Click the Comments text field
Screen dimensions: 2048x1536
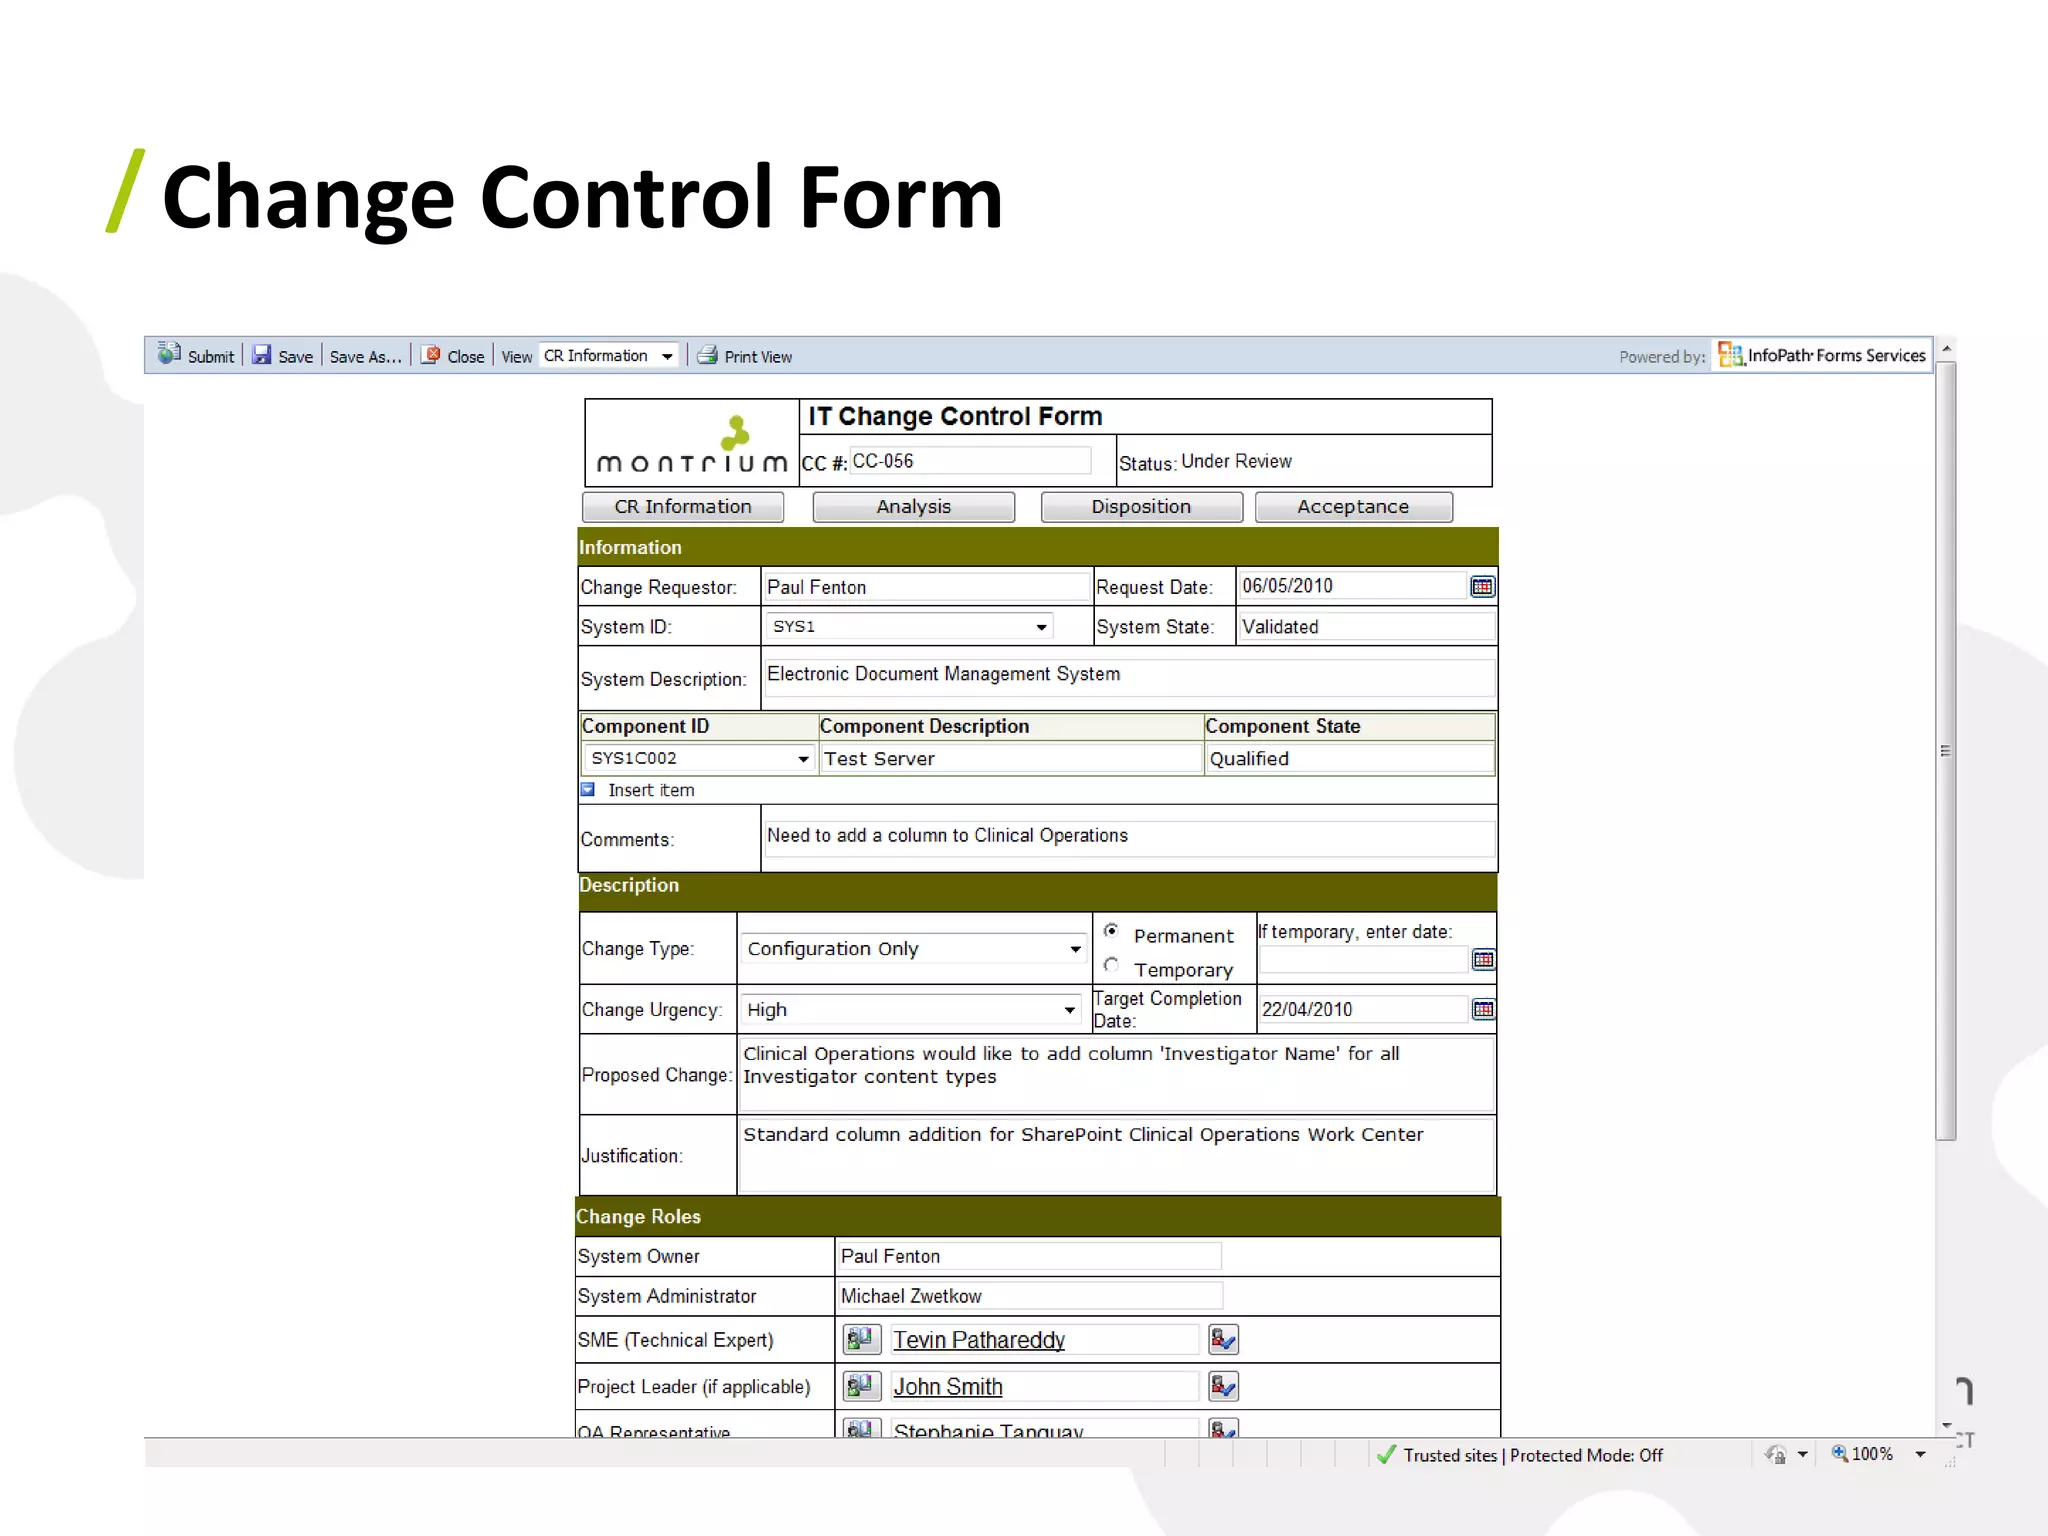(1129, 839)
